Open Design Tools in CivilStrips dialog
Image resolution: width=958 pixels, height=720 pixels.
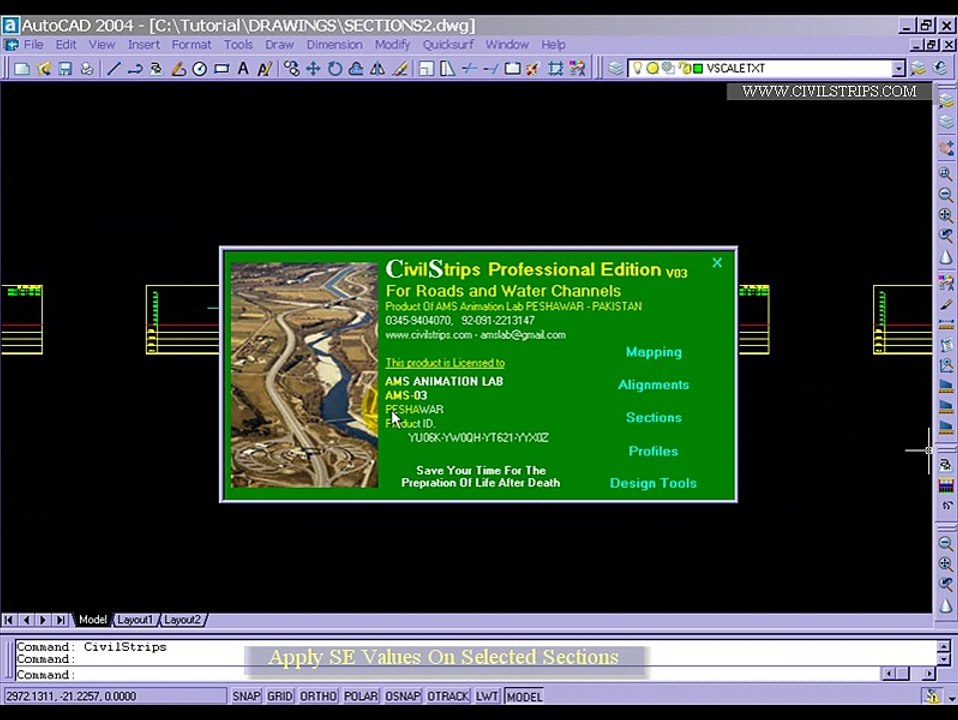point(653,483)
